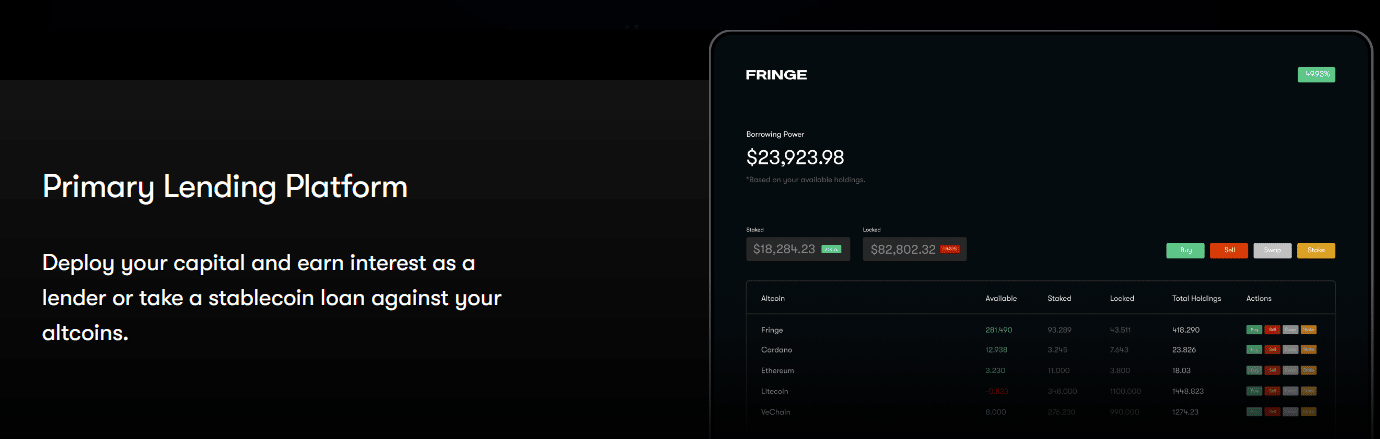Screen dimensions: 1380x439
Task: Click the small Swap button in Litecoin row
Action: click(x=1291, y=391)
